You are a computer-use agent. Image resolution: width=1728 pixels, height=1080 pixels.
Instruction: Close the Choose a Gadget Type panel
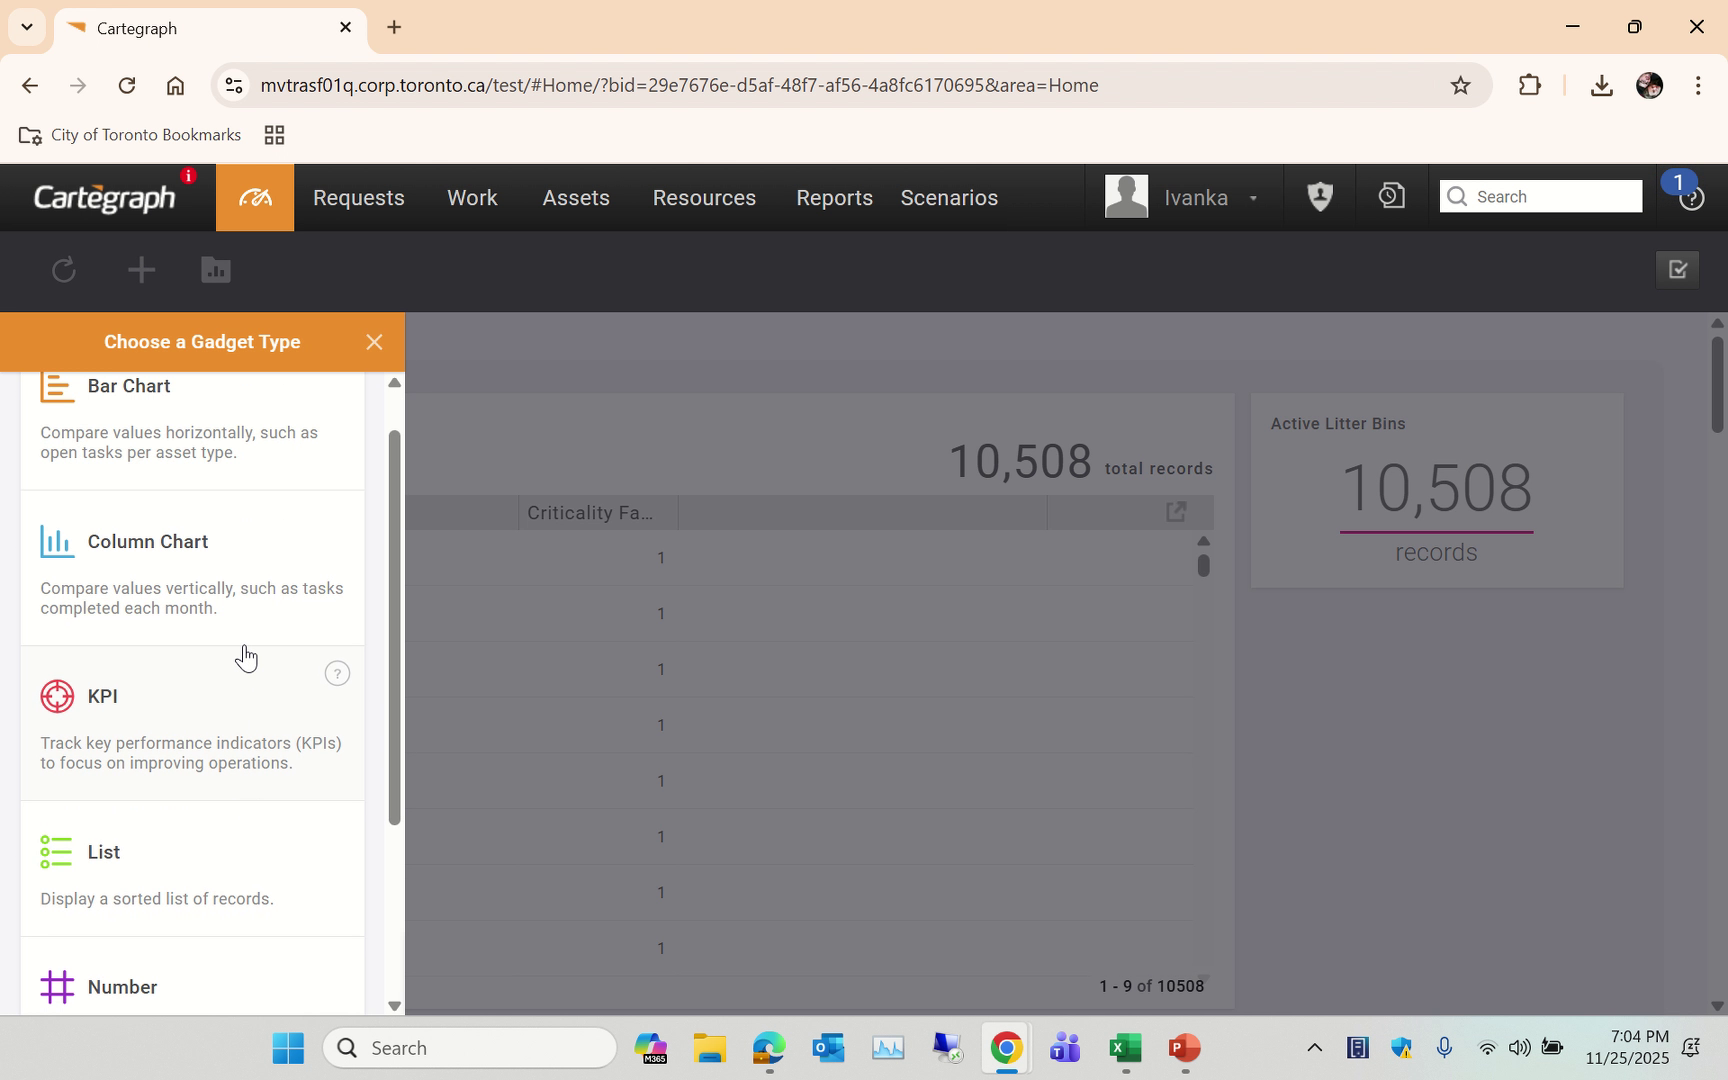pos(374,341)
